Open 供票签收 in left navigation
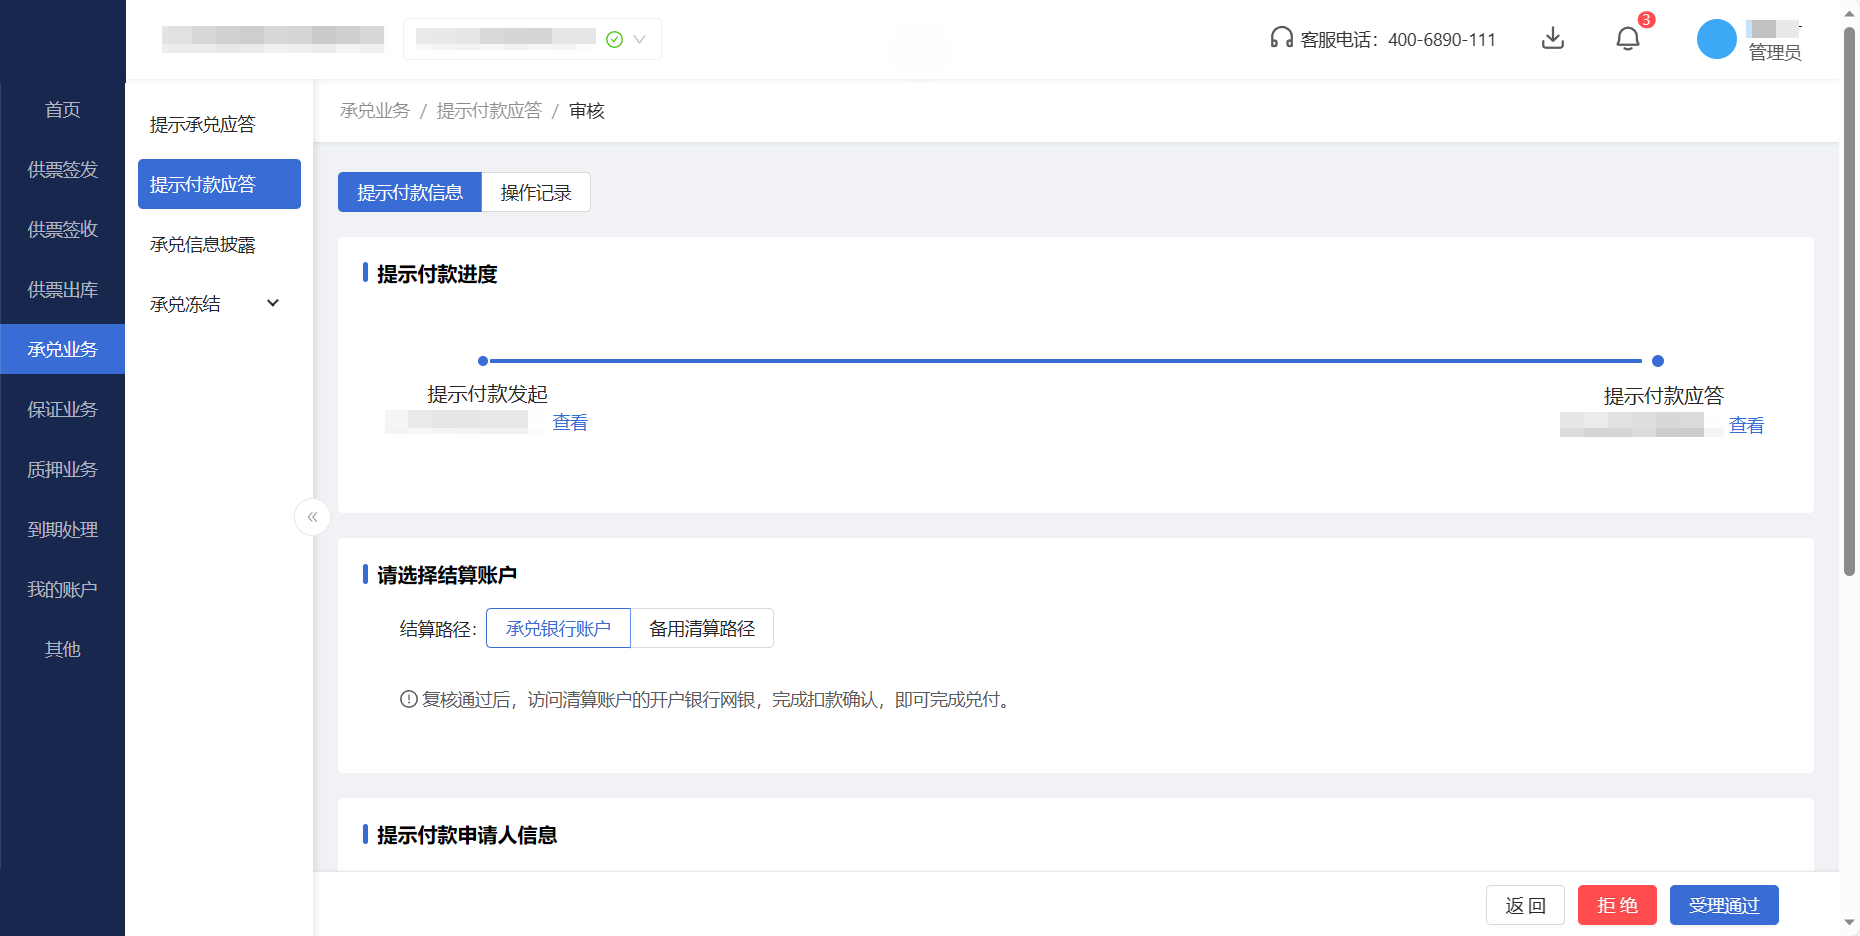 (62, 229)
